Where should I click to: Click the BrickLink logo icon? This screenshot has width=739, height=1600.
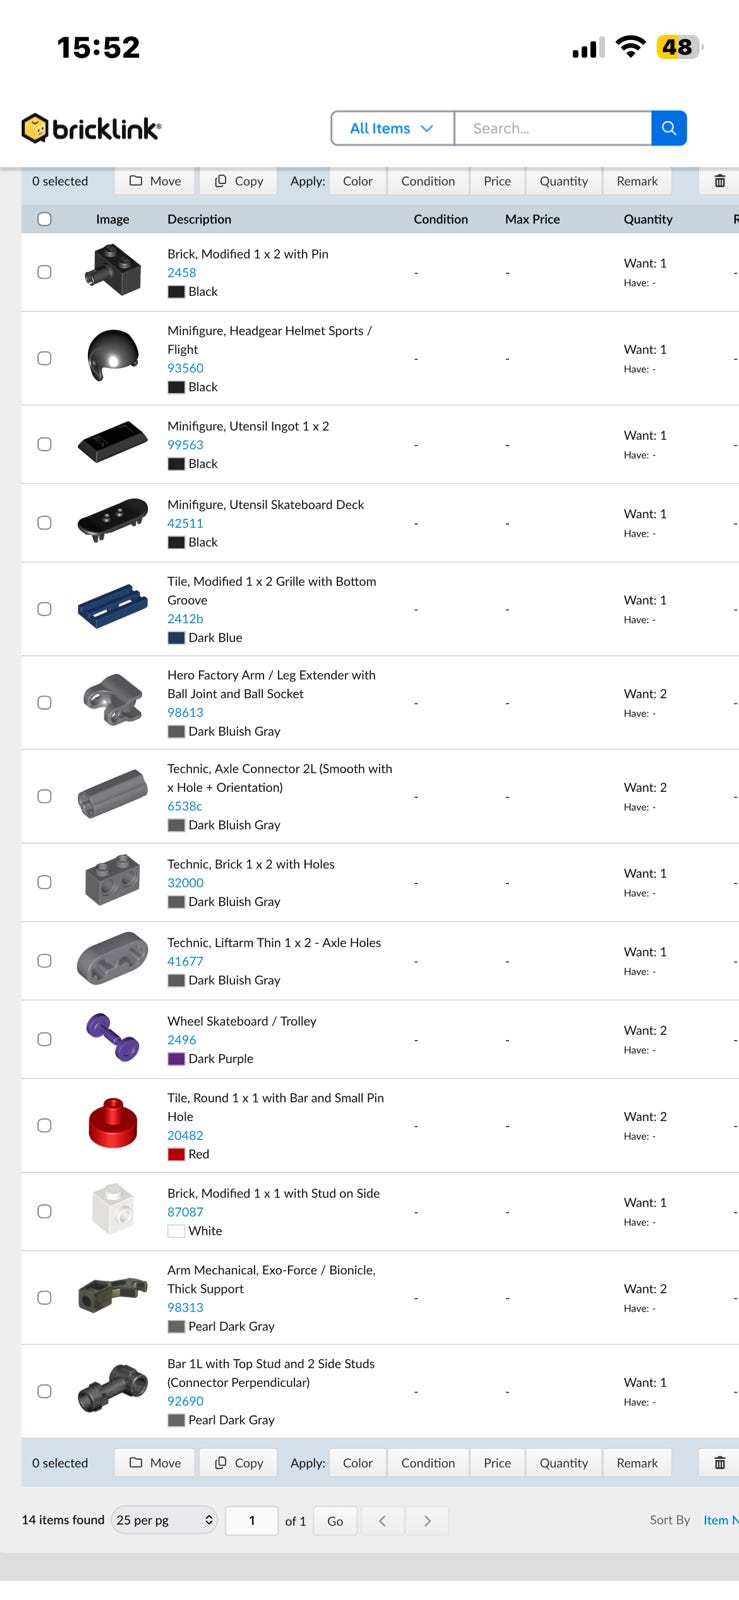35,128
